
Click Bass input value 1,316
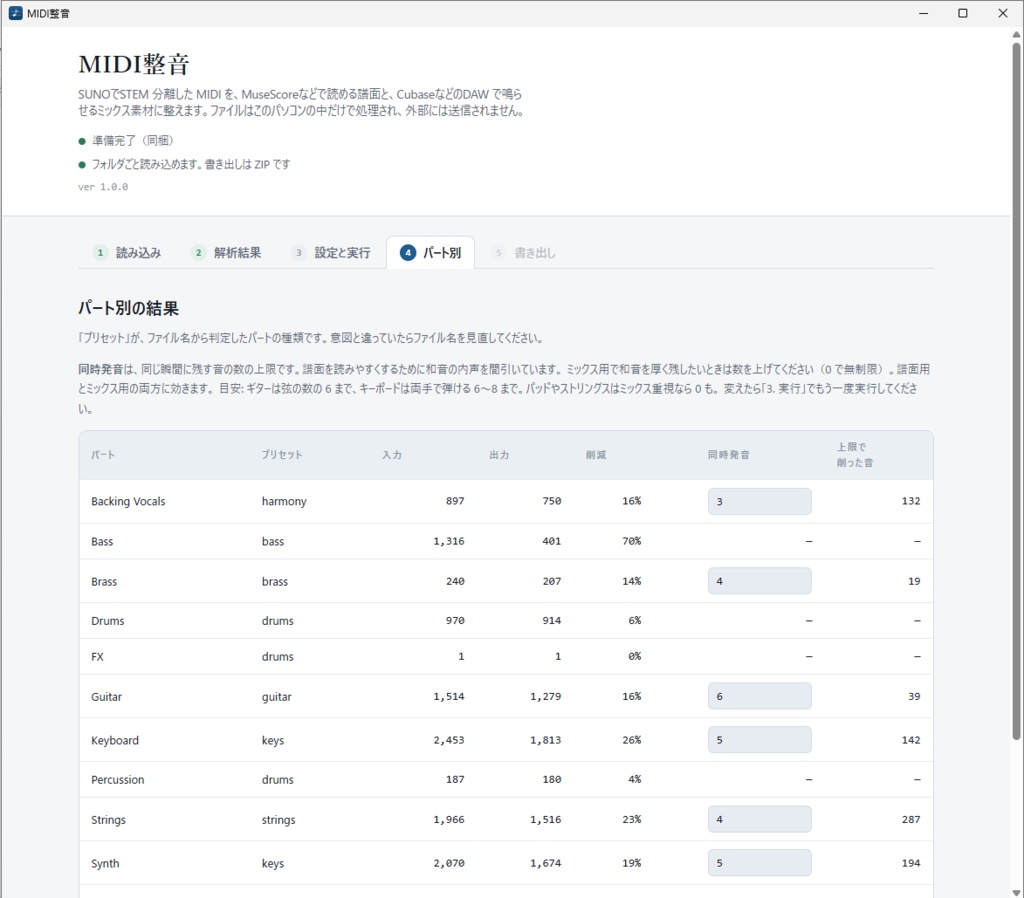pos(449,541)
